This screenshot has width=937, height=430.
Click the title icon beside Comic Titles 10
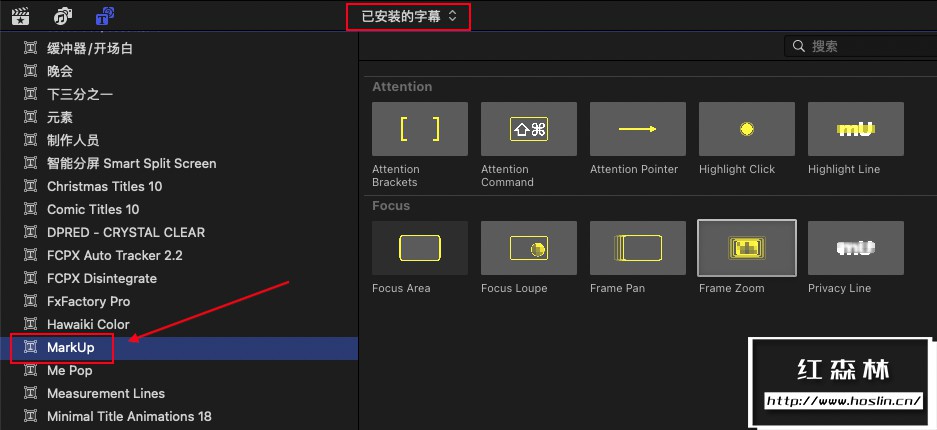(30, 209)
